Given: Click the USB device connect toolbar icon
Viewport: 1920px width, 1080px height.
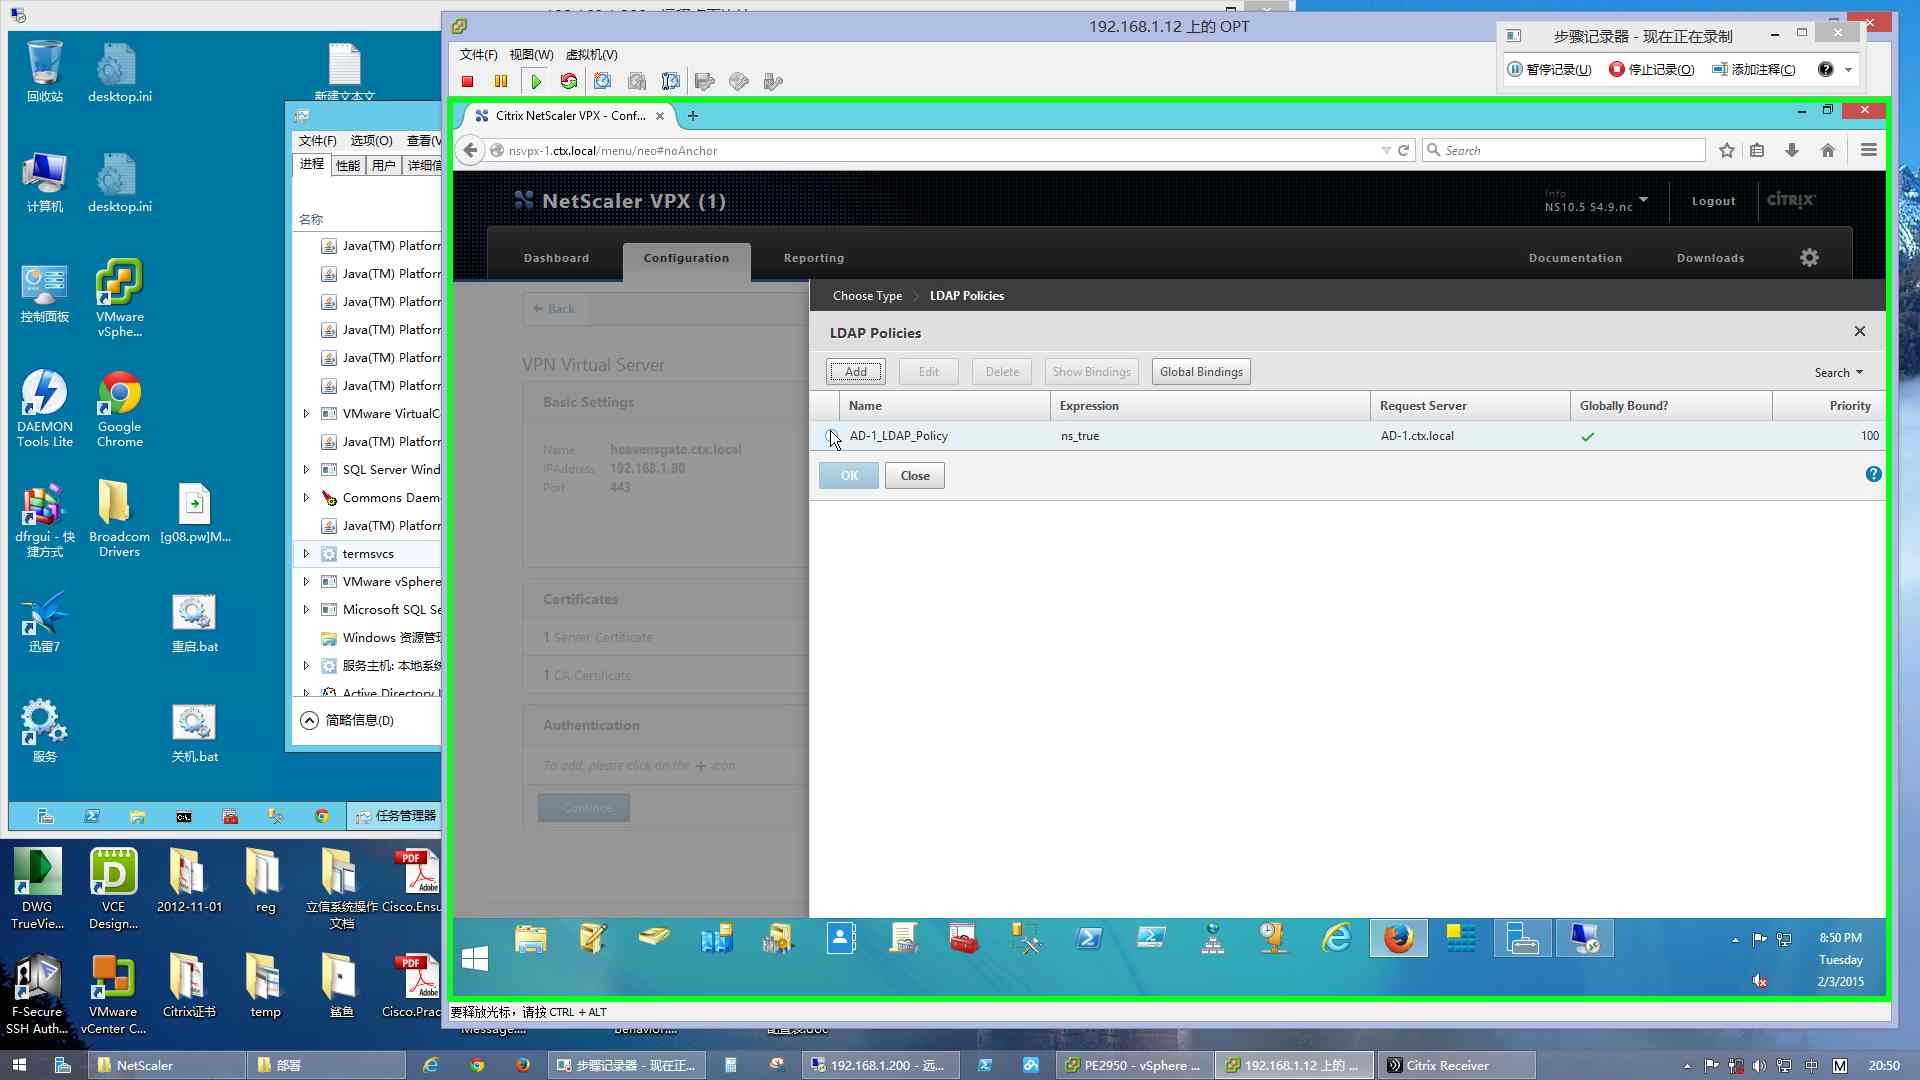Looking at the screenshot, I should pyautogui.click(x=773, y=82).
